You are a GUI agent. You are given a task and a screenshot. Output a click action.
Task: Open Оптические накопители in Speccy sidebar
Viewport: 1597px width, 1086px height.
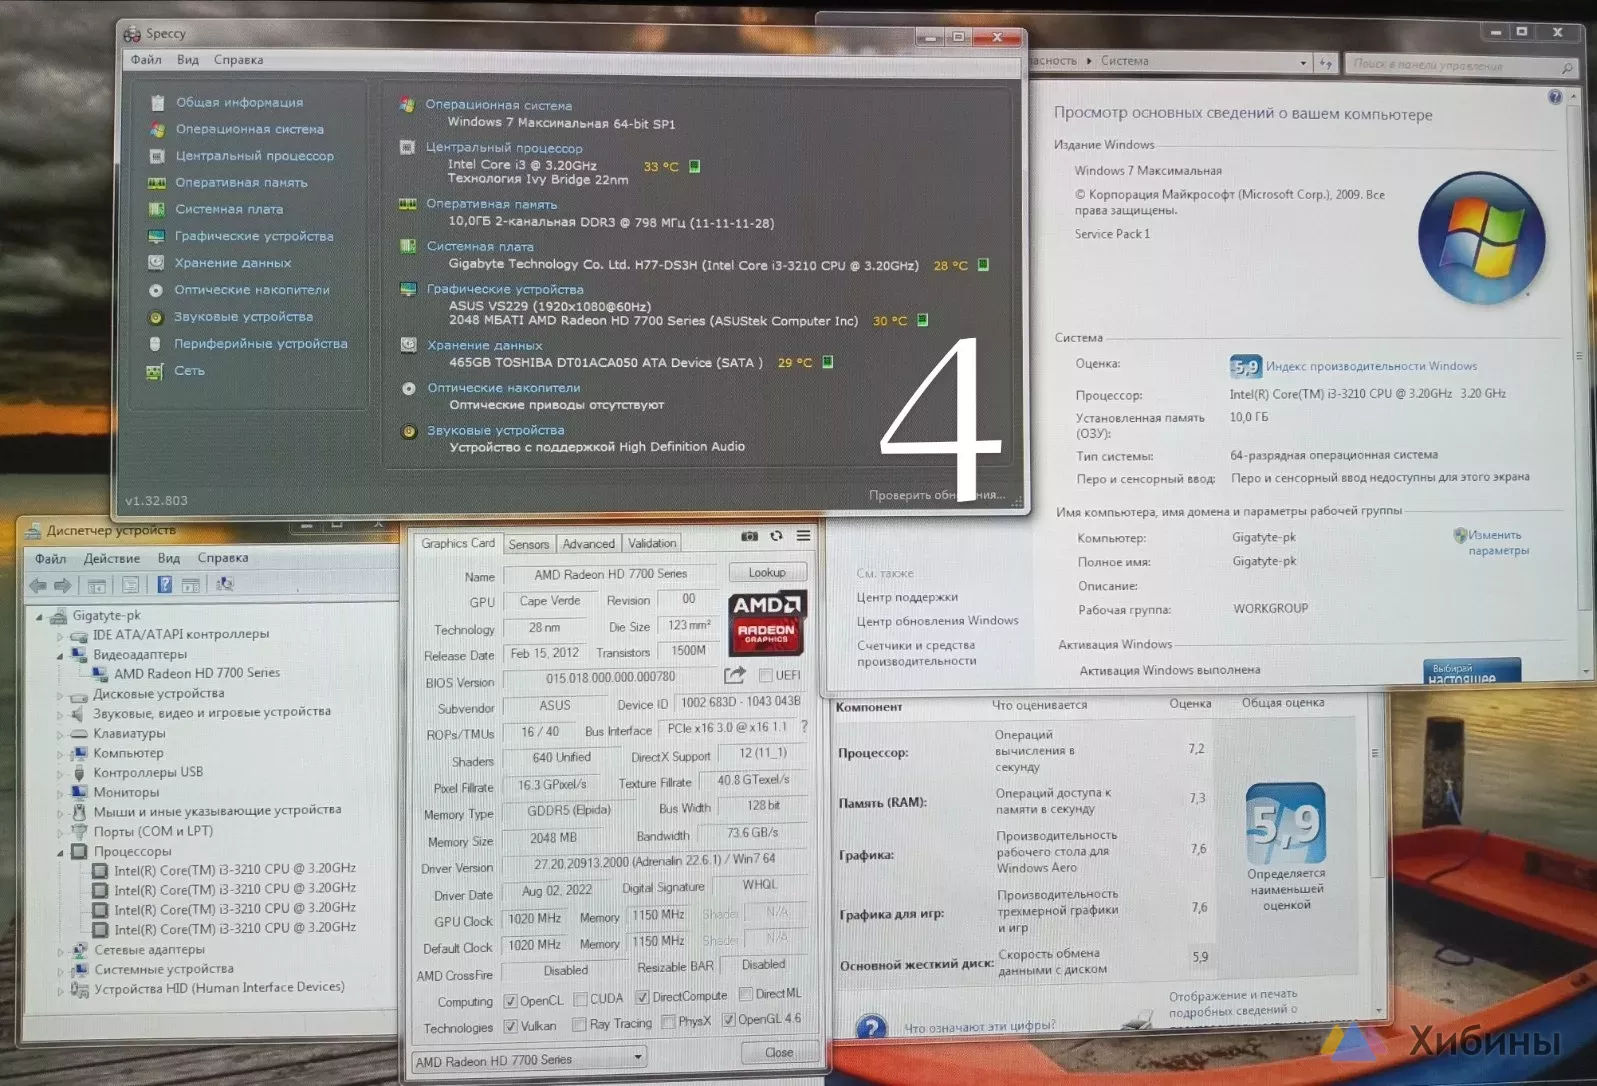click(251, 290)
